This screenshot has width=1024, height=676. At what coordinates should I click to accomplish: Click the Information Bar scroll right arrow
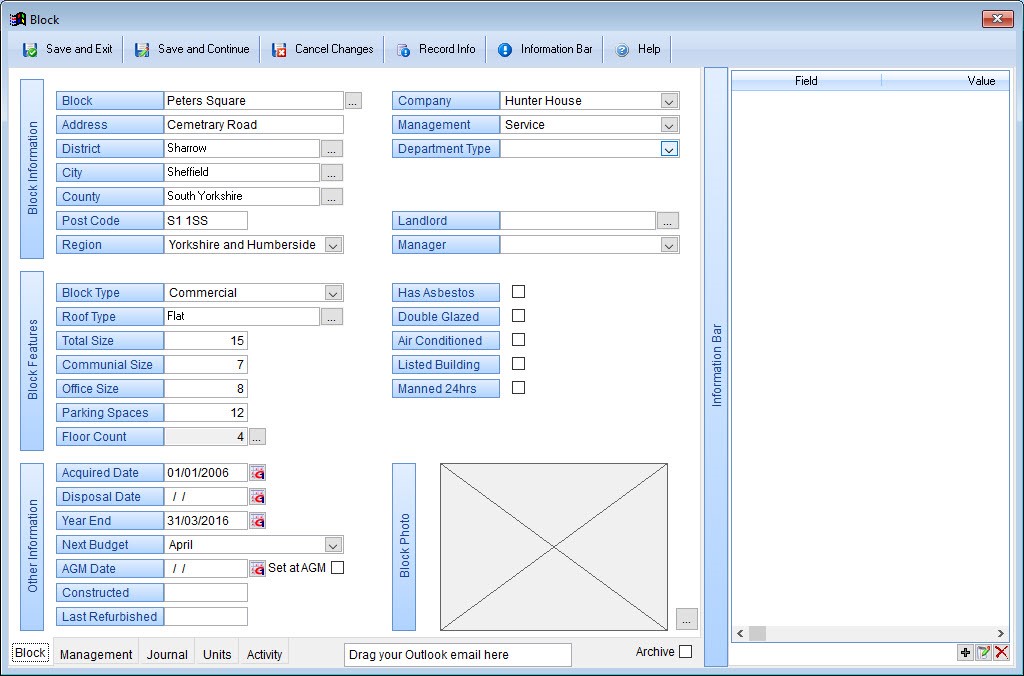[x=1000, y=633]
